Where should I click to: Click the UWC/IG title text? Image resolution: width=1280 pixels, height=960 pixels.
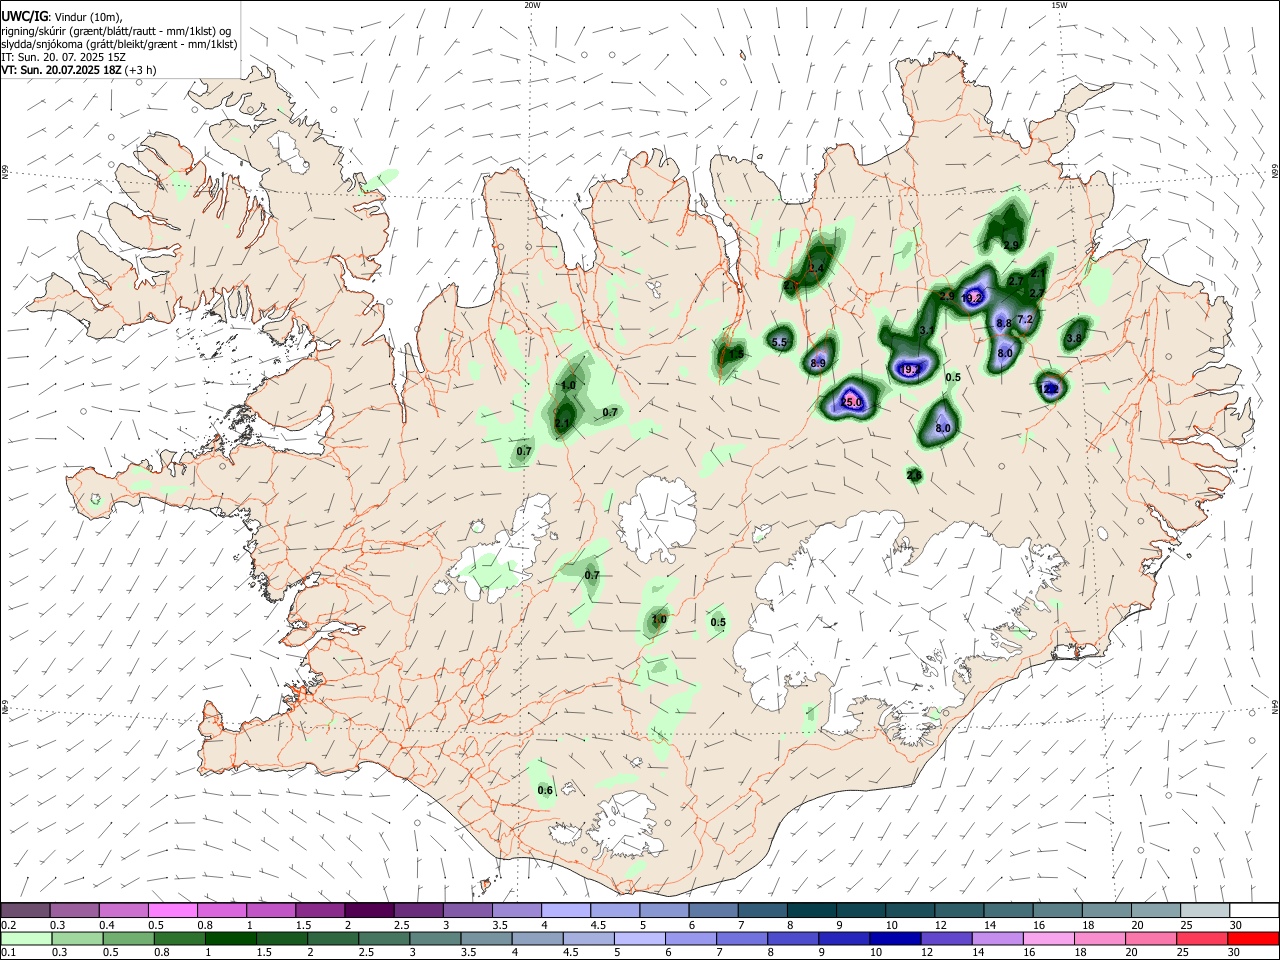click(x=24, y=16)
